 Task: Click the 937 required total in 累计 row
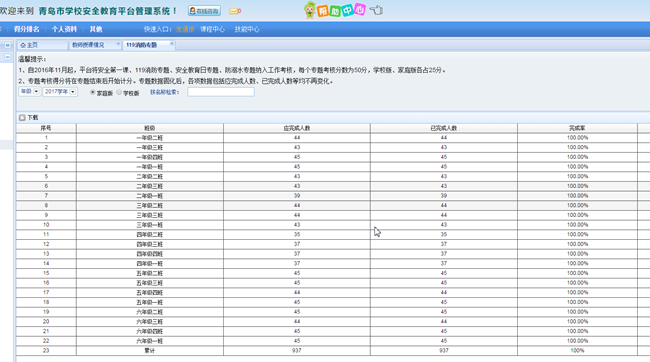(x=297, y=351)
